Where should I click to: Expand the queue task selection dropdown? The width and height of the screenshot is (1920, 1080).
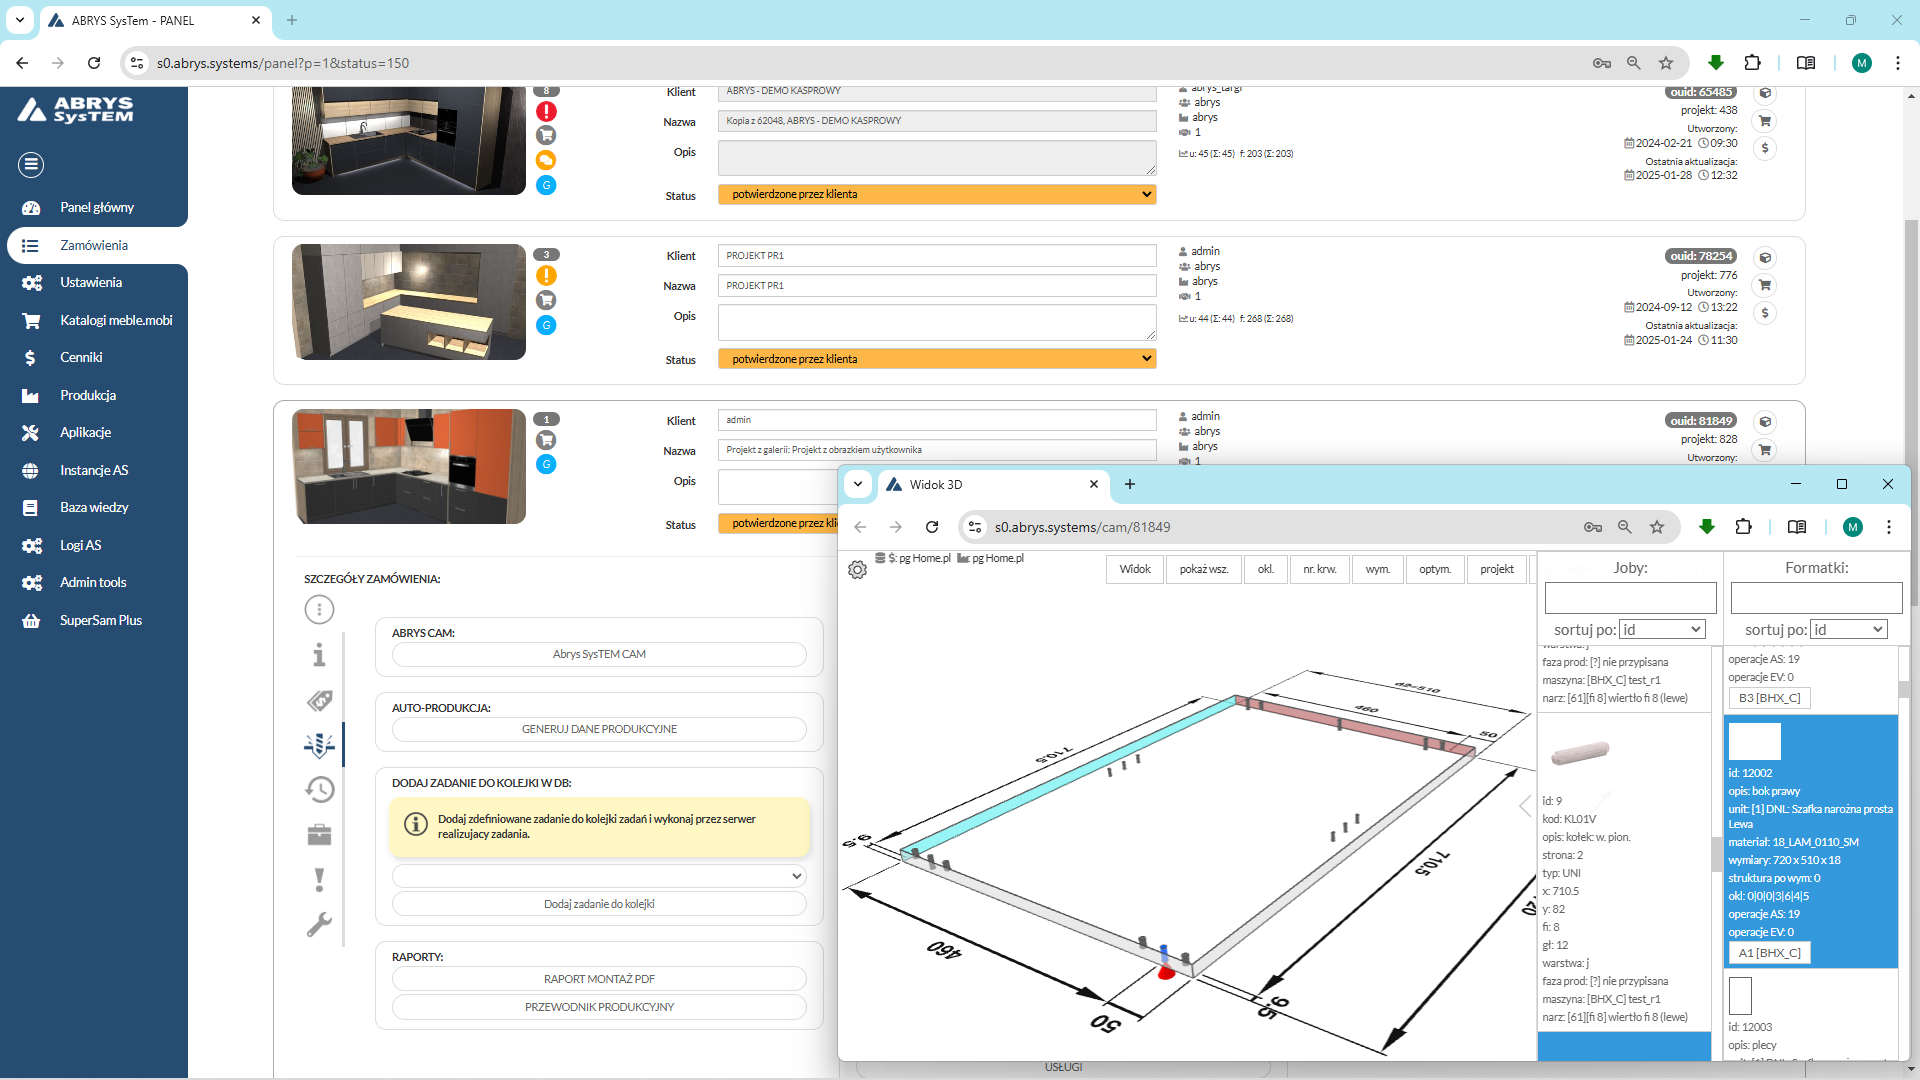tap(599, 876)
